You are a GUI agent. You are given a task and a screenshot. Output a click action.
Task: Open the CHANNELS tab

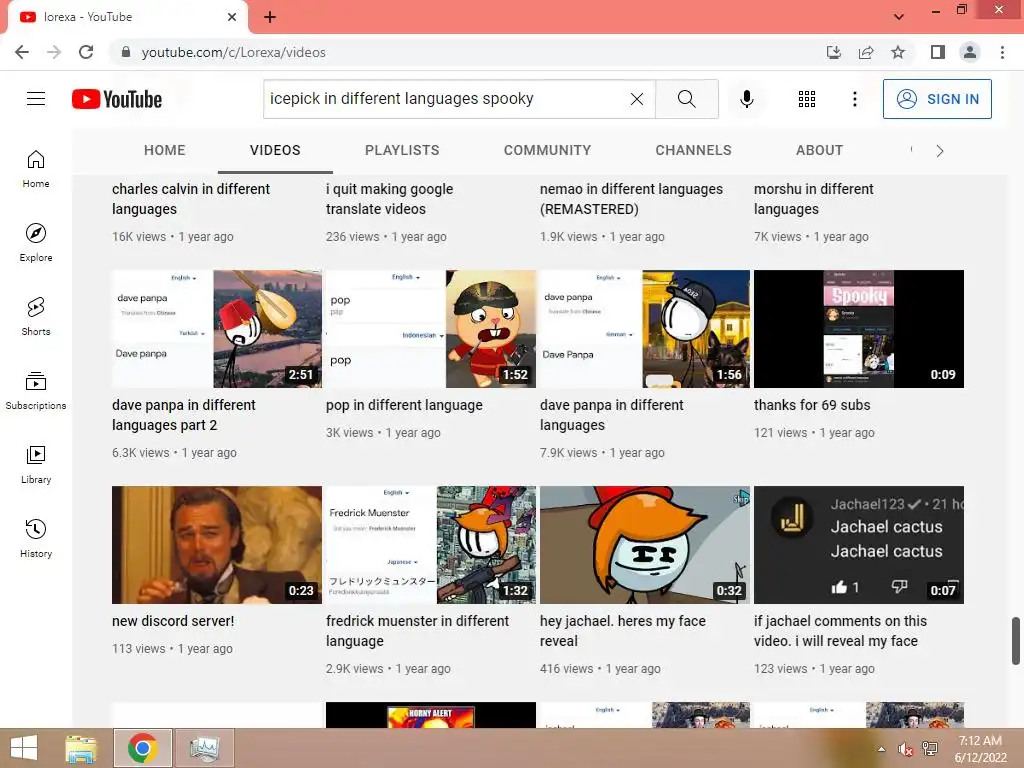click(694, 150)
